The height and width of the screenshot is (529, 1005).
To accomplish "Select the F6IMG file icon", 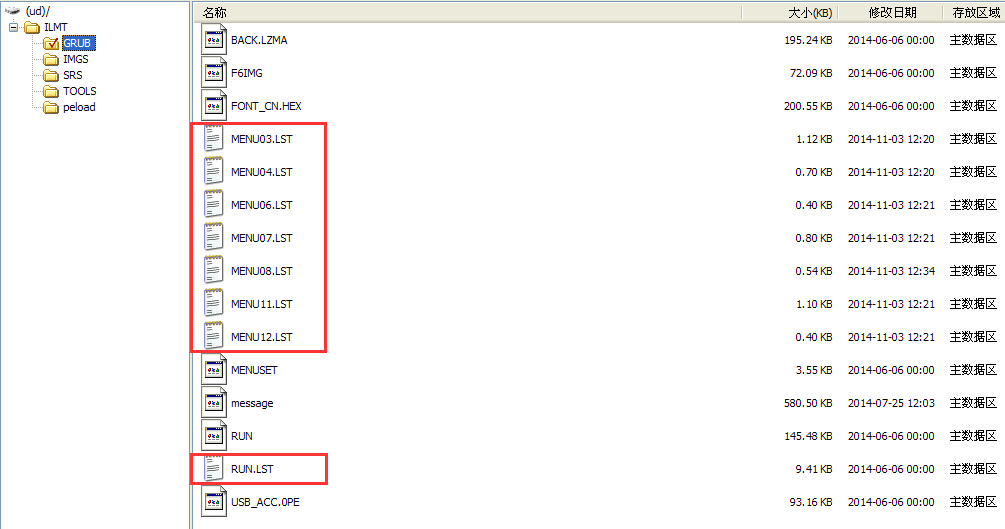I will [213, 72].
